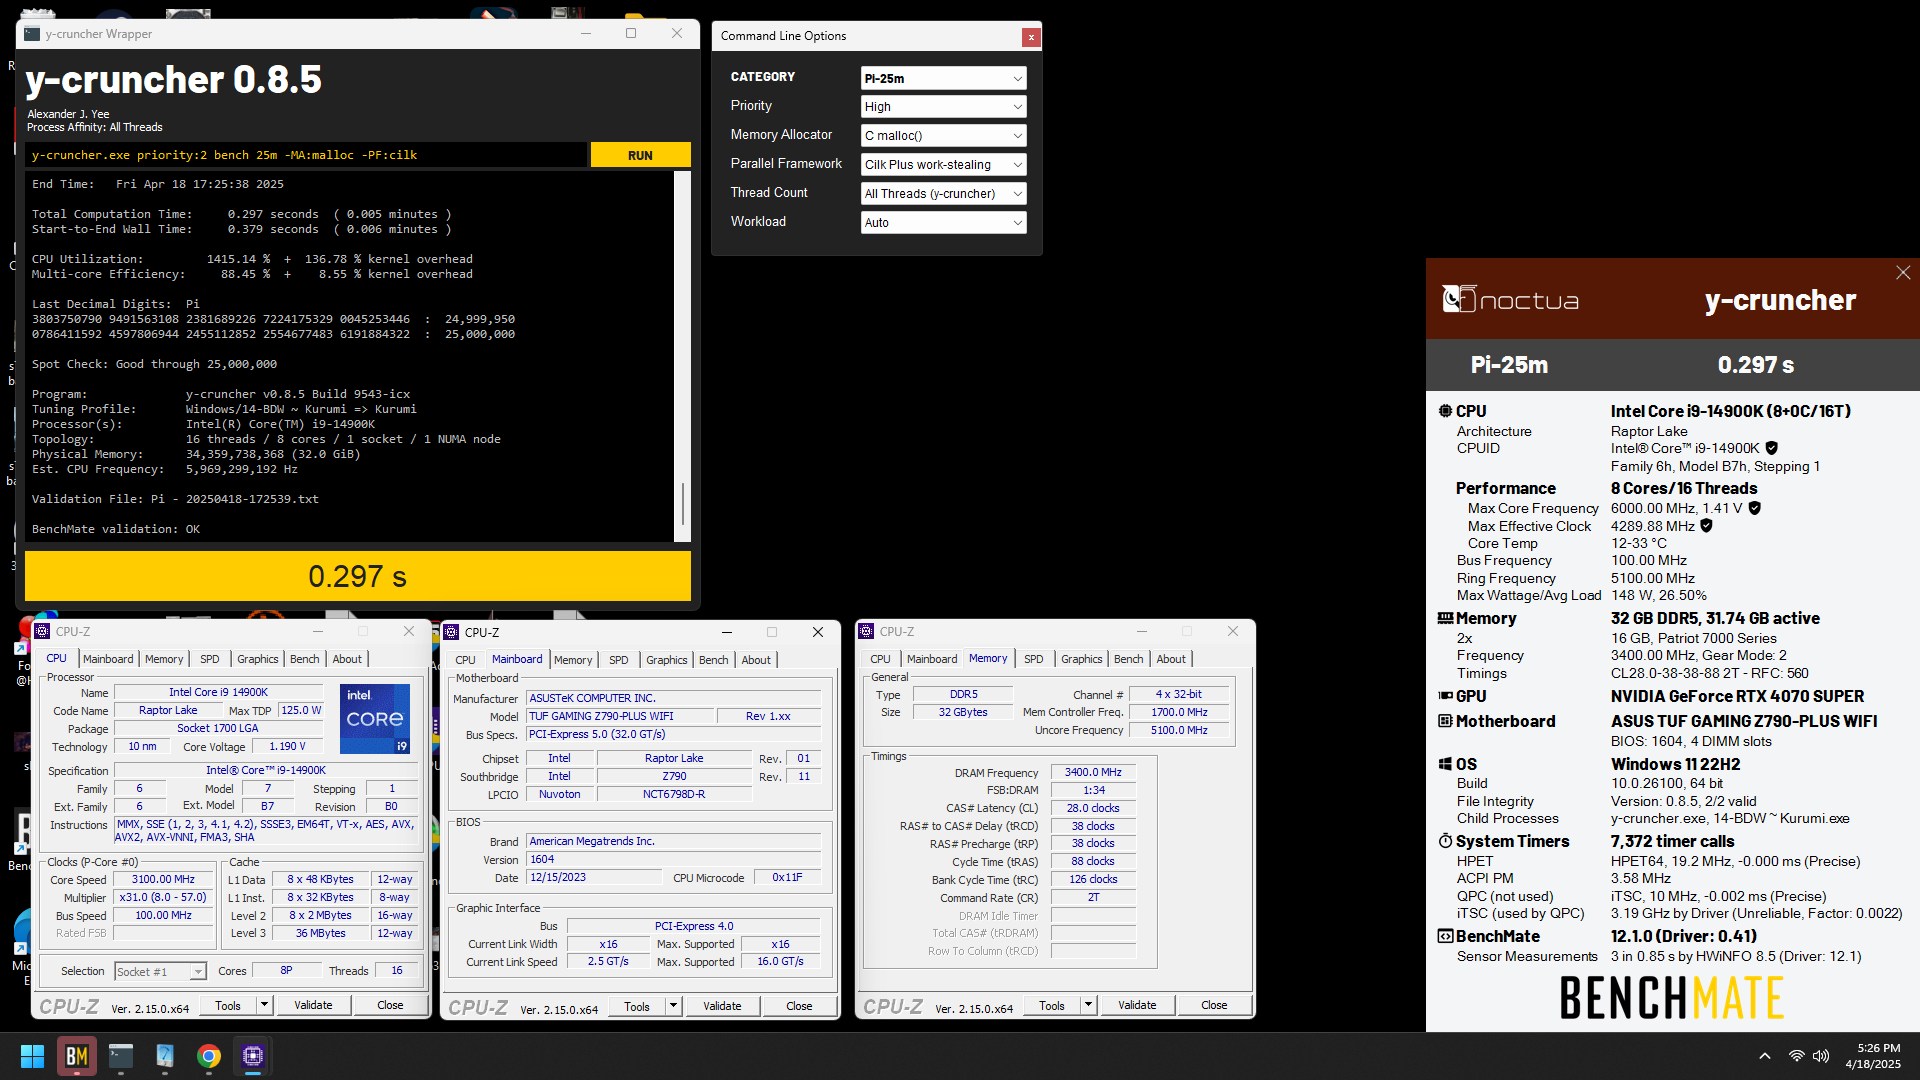Expand Tools arrow in CPU-Z Mainboard window
Viewport: 1920px width, 1080px height.
(673, 1006)
